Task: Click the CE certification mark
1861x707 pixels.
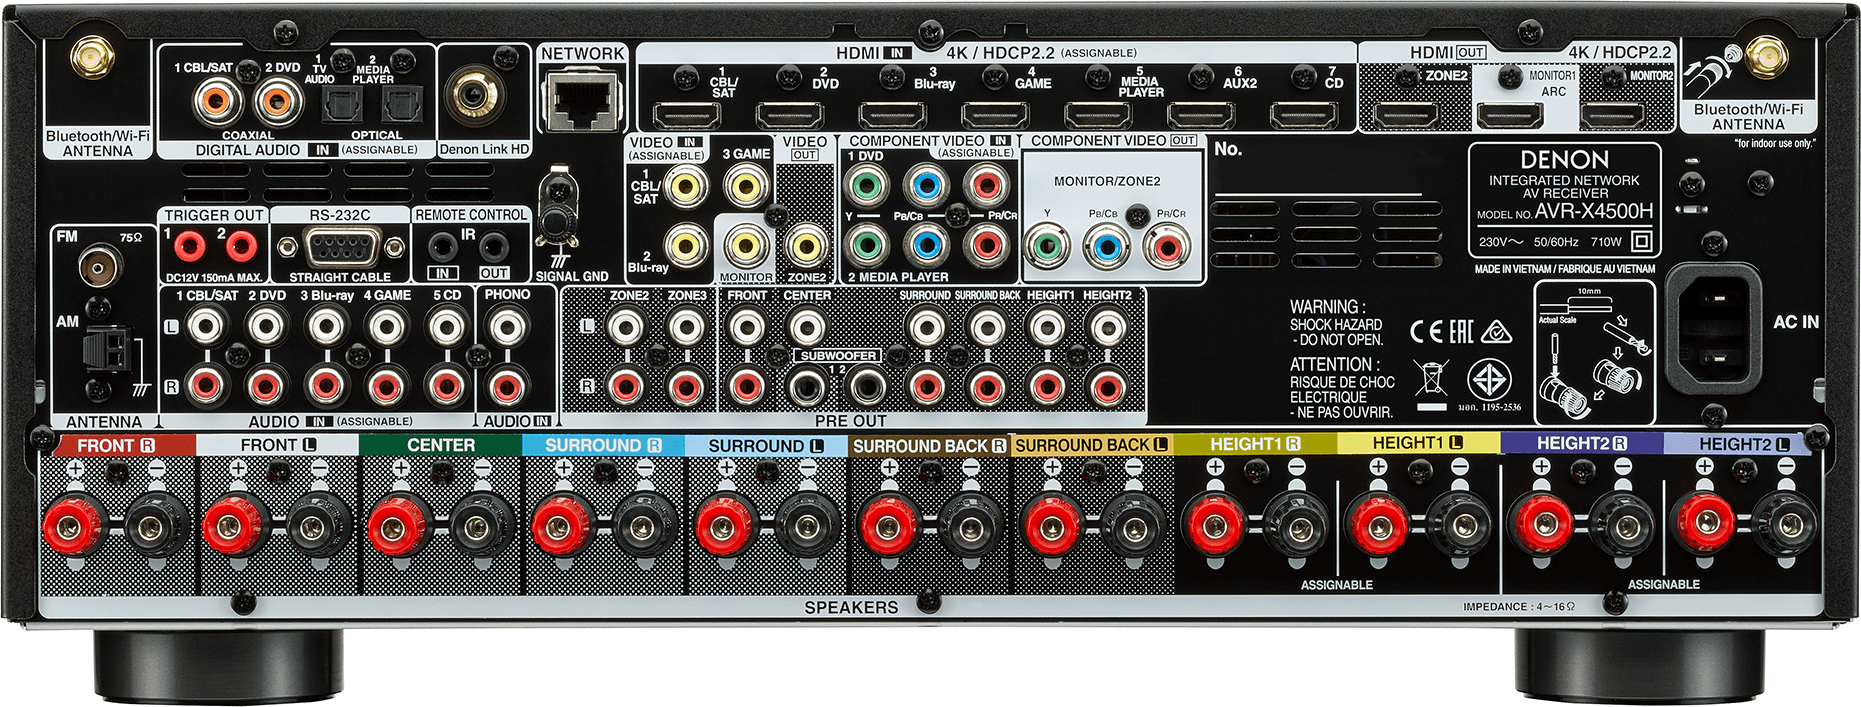Action: (x=1426, y=332)
